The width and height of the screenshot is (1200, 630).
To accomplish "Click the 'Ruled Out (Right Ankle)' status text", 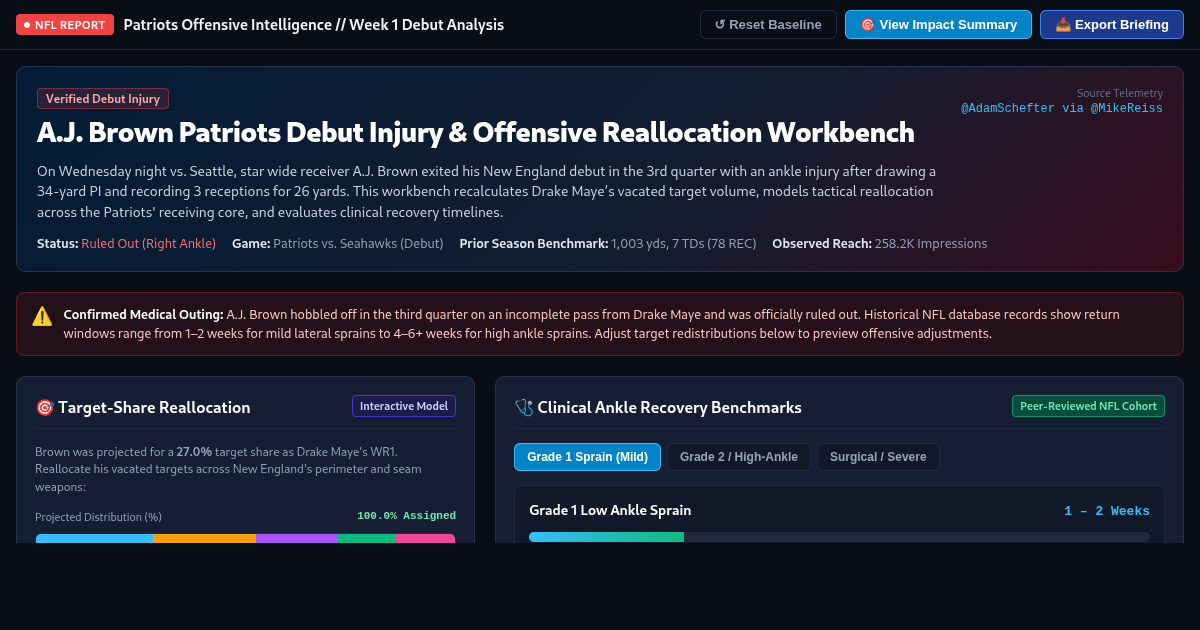I will point(149,243).
